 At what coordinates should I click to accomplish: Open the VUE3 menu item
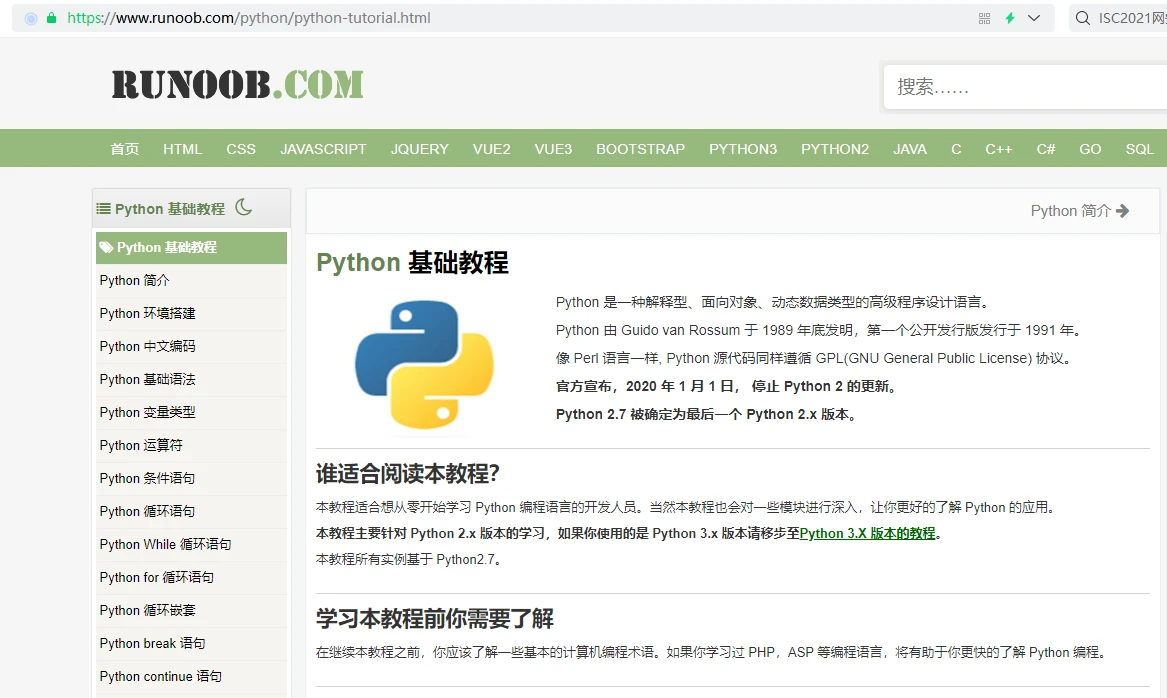tap(553, 149)
